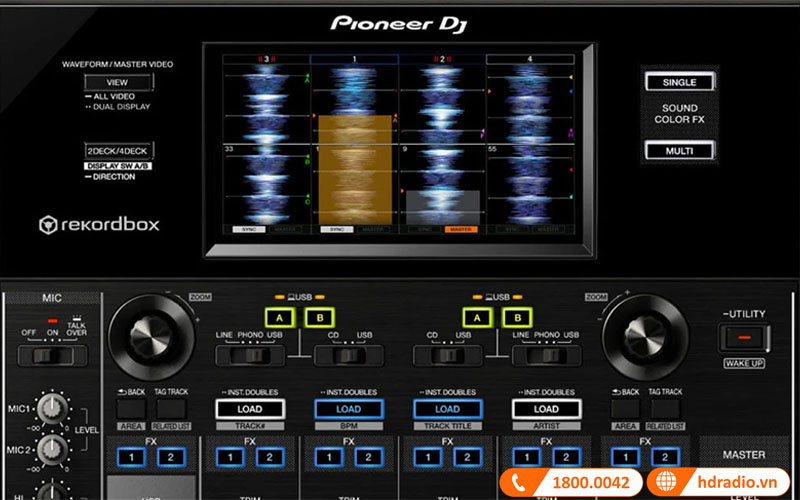The height and width of the screenshot is (500, 800).
Task: Click the hdradio.vn globe icon
Action: pyautogui.click(x=668, y=482)
